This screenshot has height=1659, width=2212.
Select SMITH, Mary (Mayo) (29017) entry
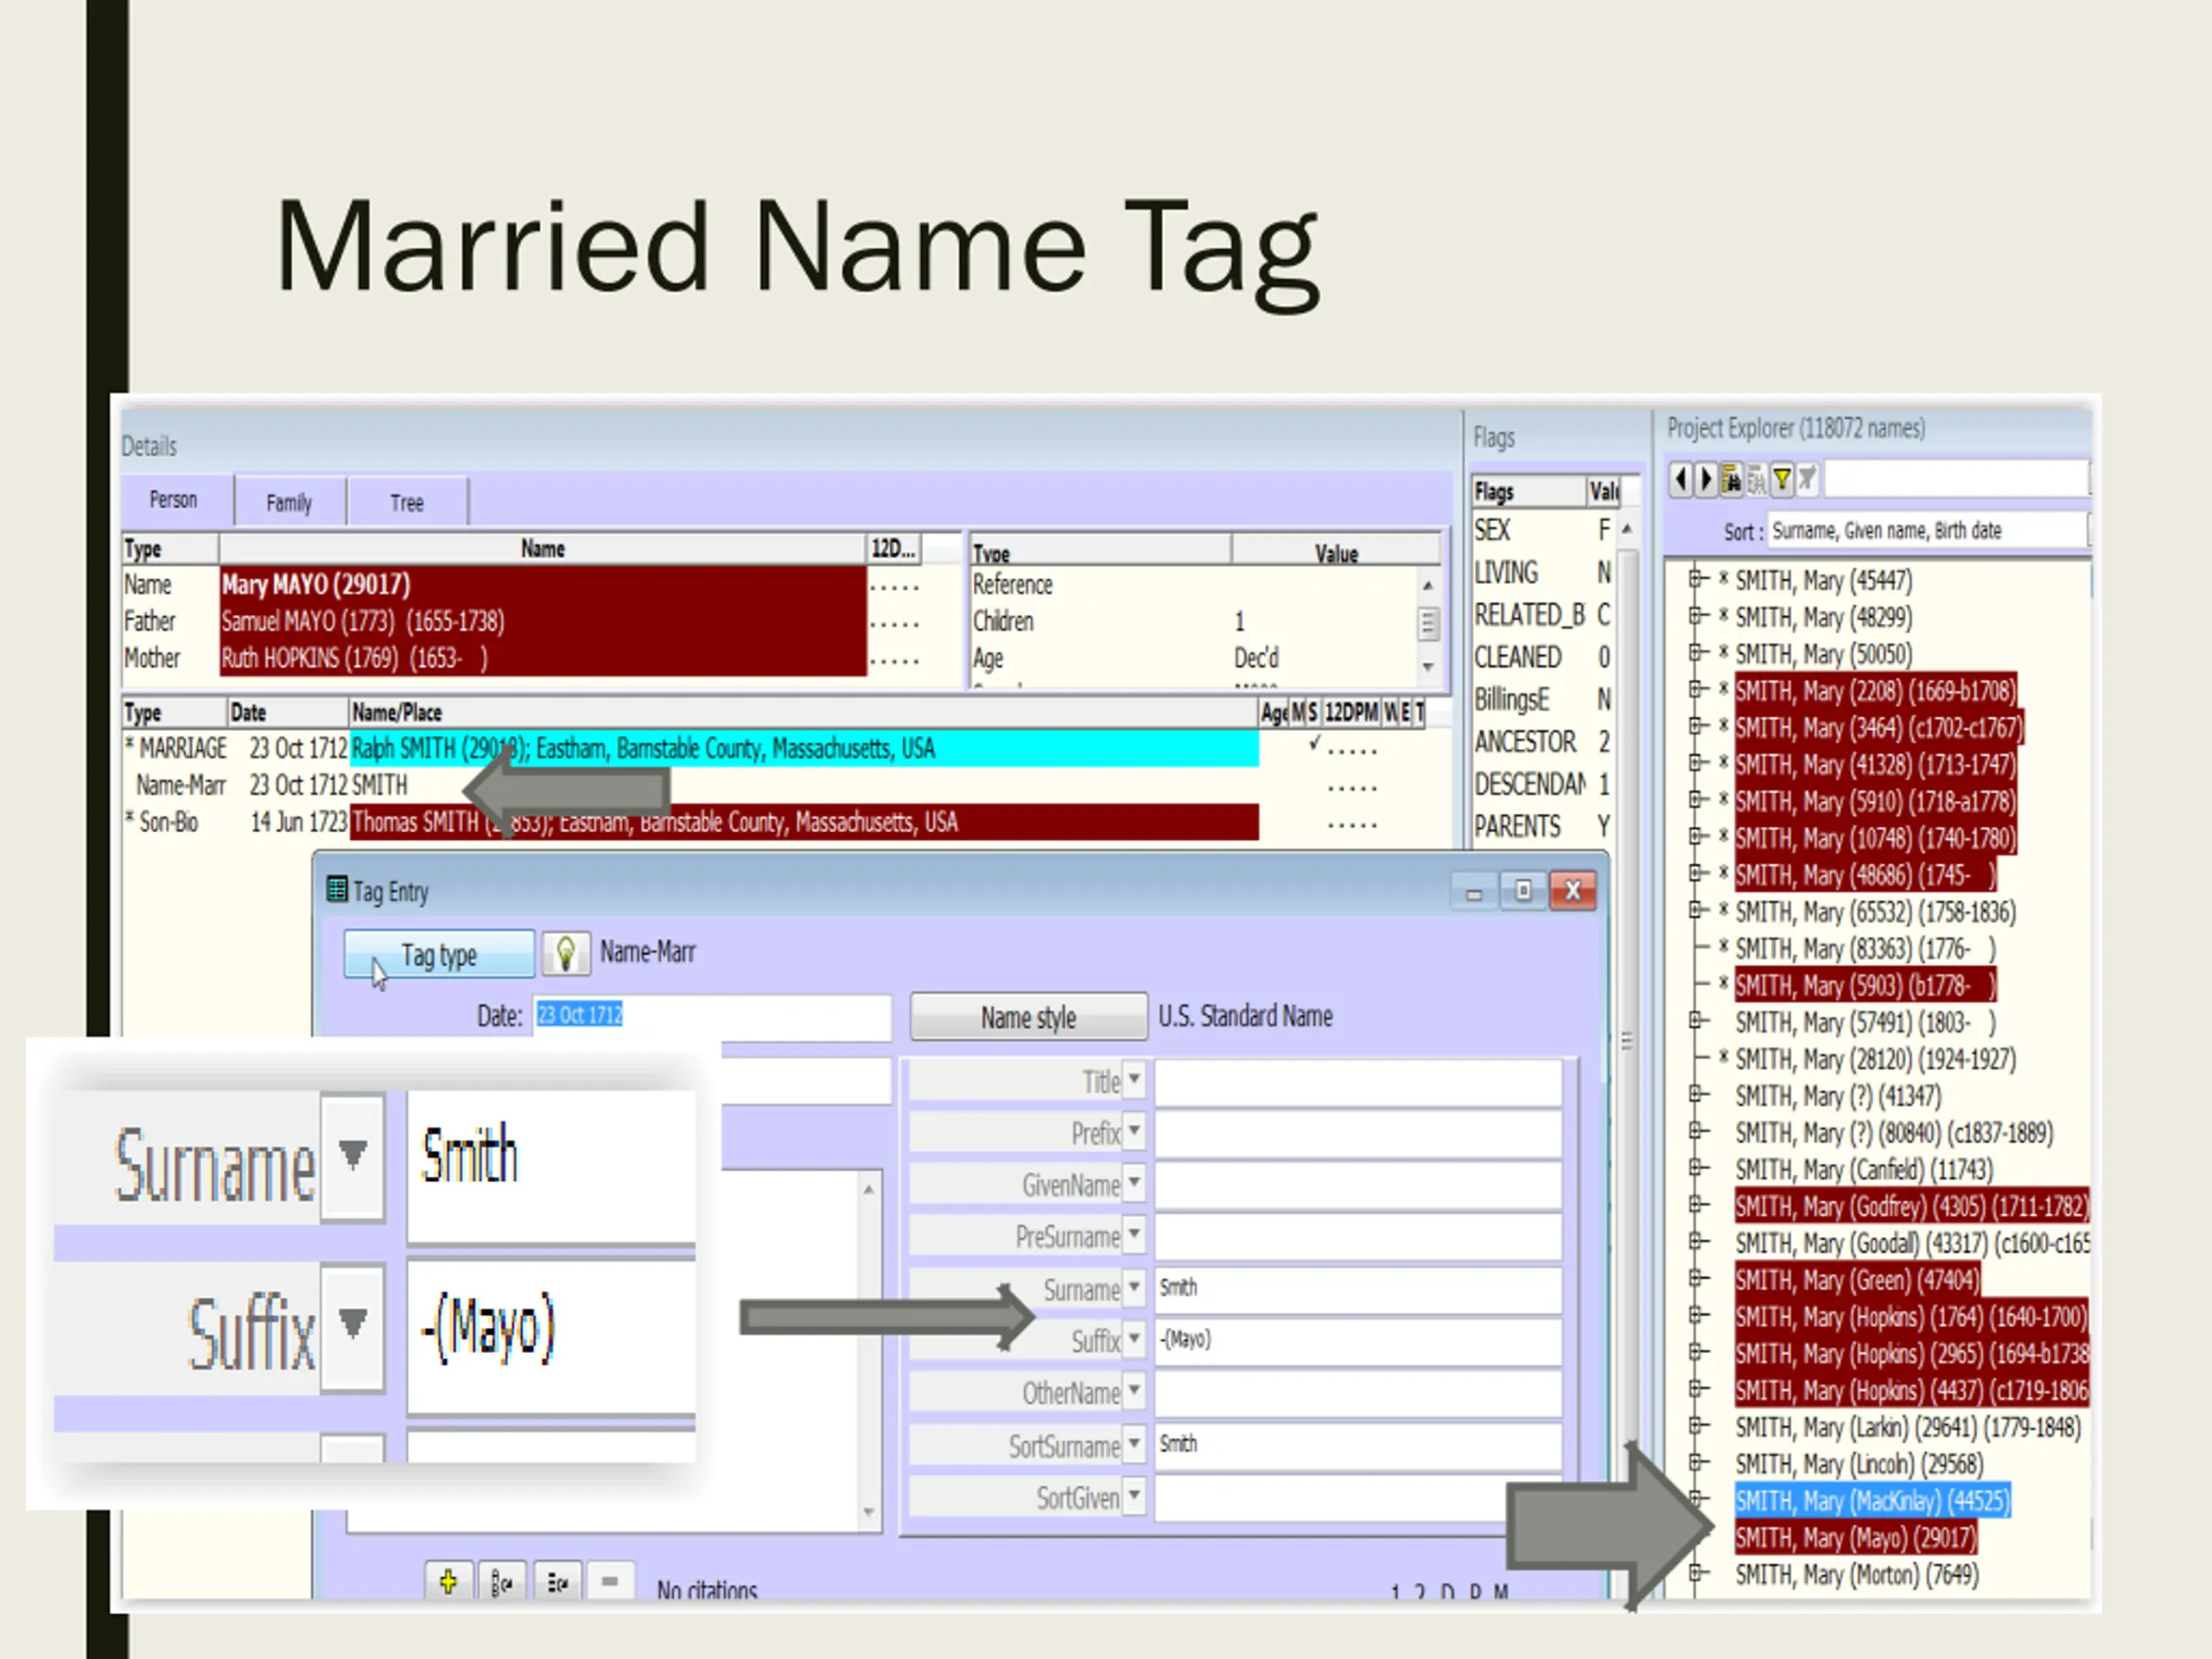[x=1855, y=1537]
